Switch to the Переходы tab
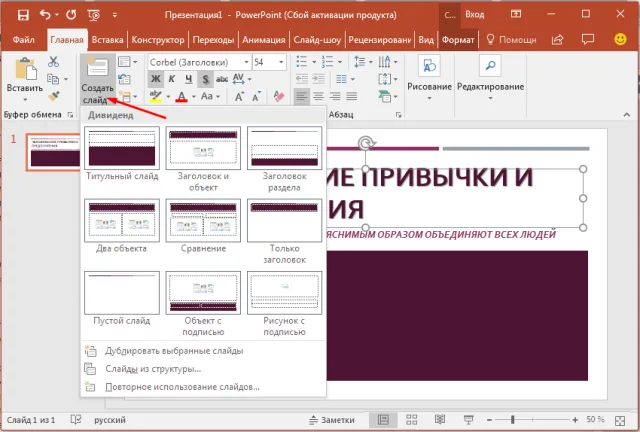 pyautogui.click(x=213, y=40)
